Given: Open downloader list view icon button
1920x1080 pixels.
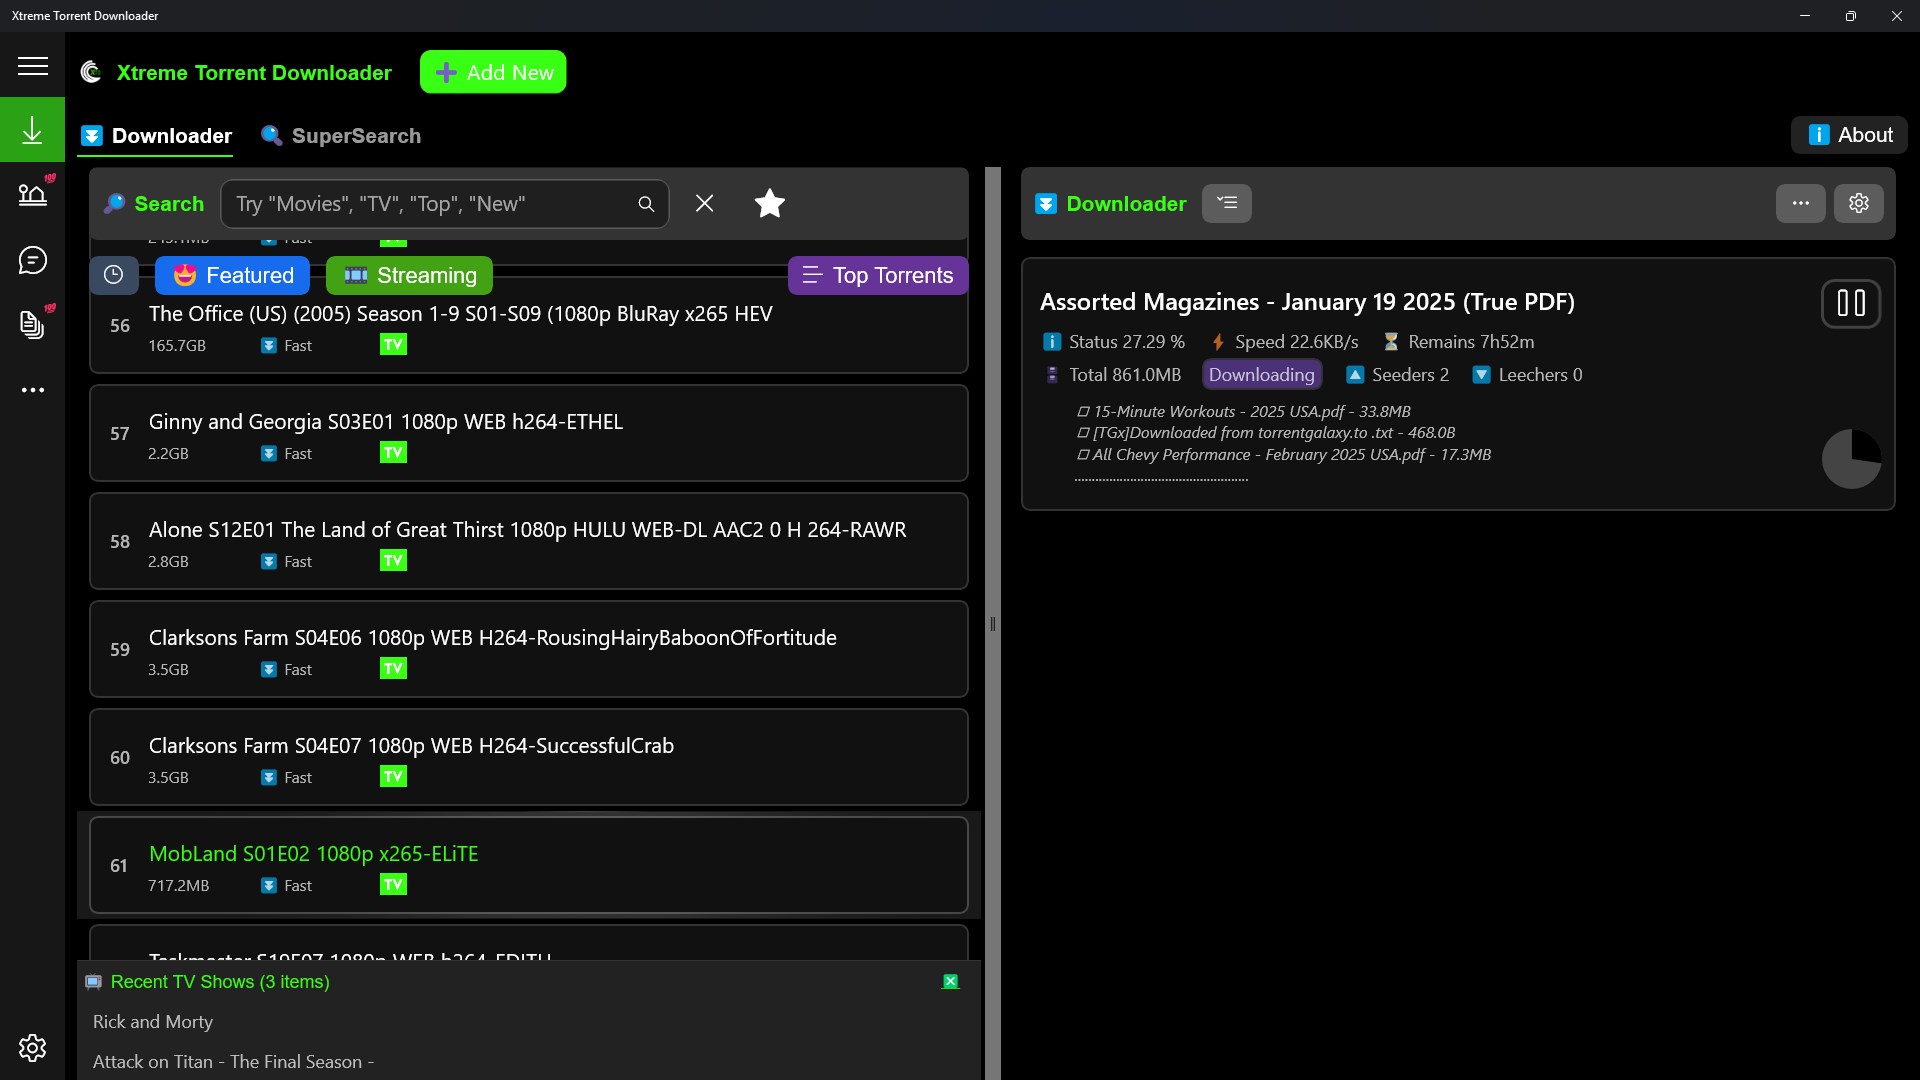Looking at the screenshot, I should [1227, 204].
